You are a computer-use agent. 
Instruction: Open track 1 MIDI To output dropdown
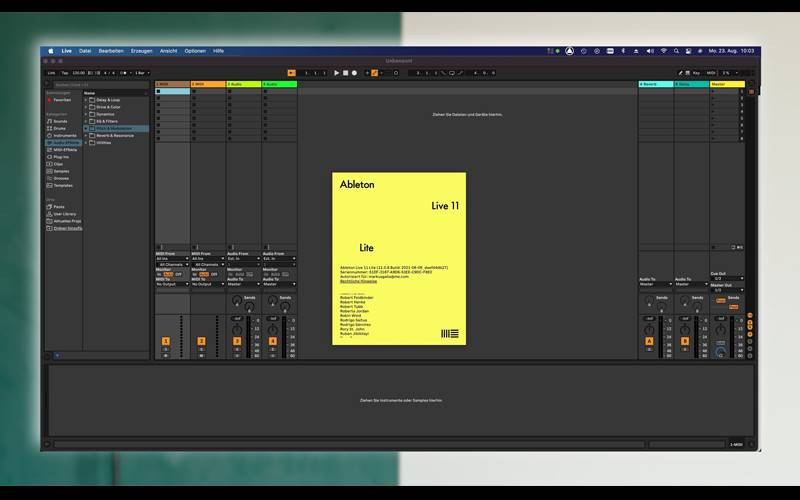coord(172,284)
